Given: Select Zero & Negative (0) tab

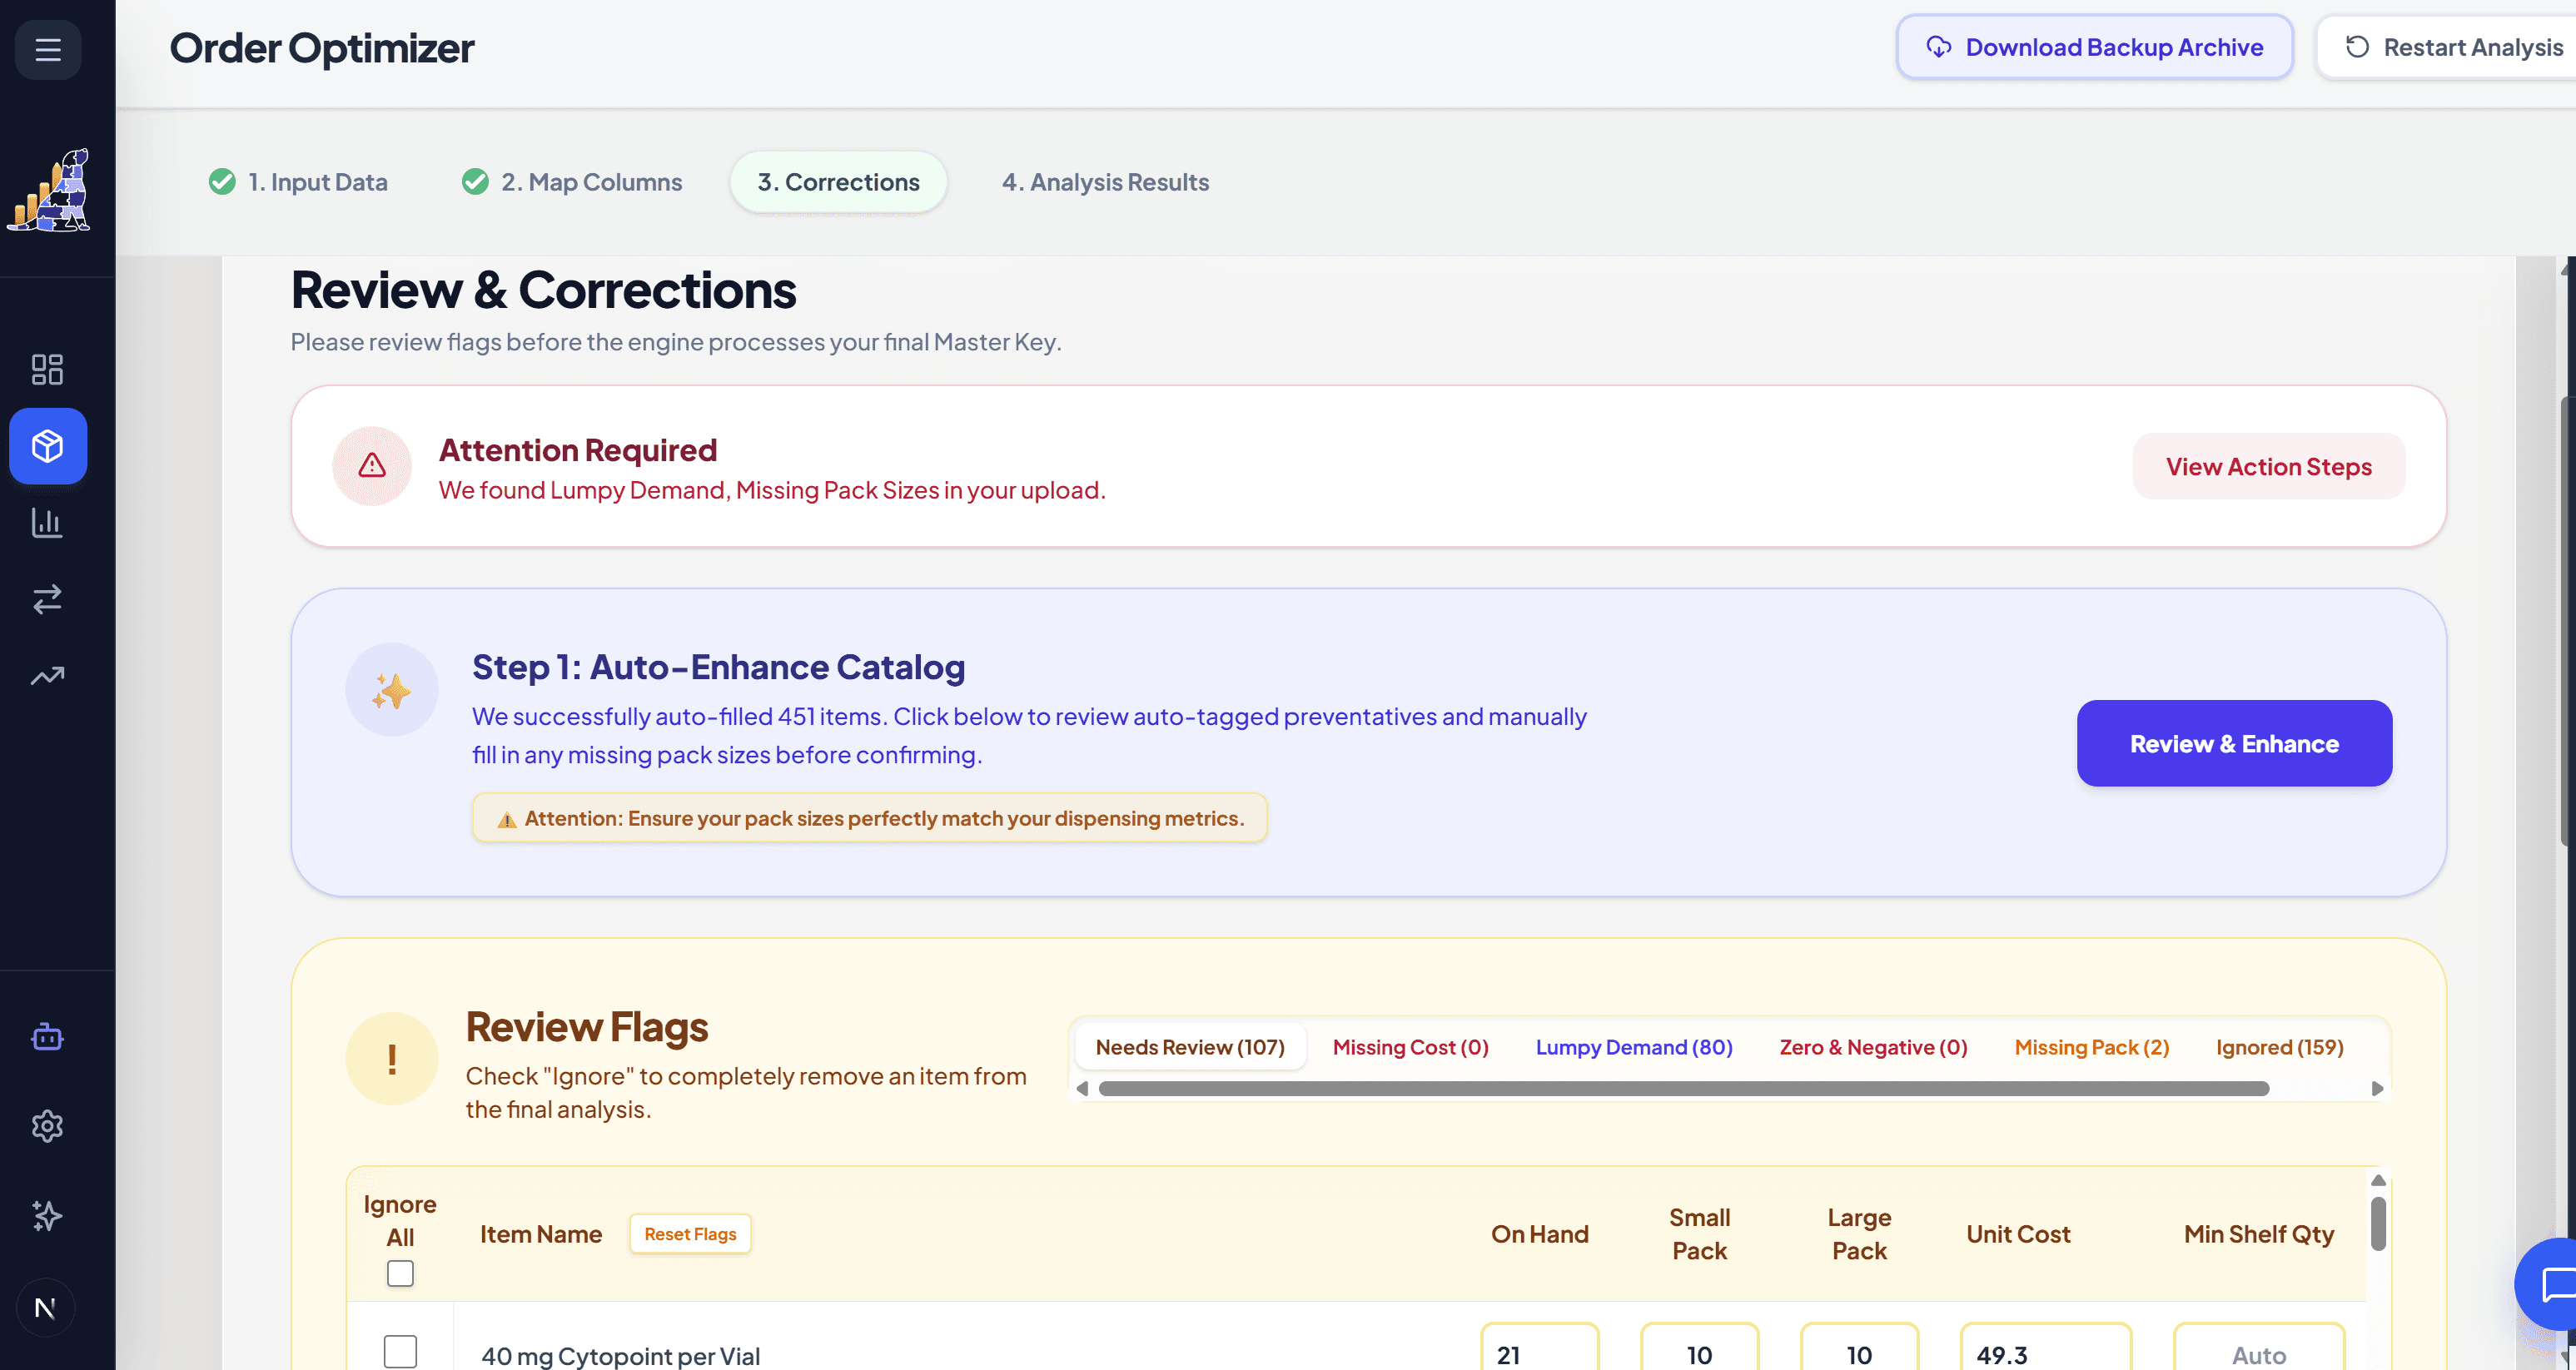Looking at the screenshot, I should pyautogui.click(x=1873, y=1047).
